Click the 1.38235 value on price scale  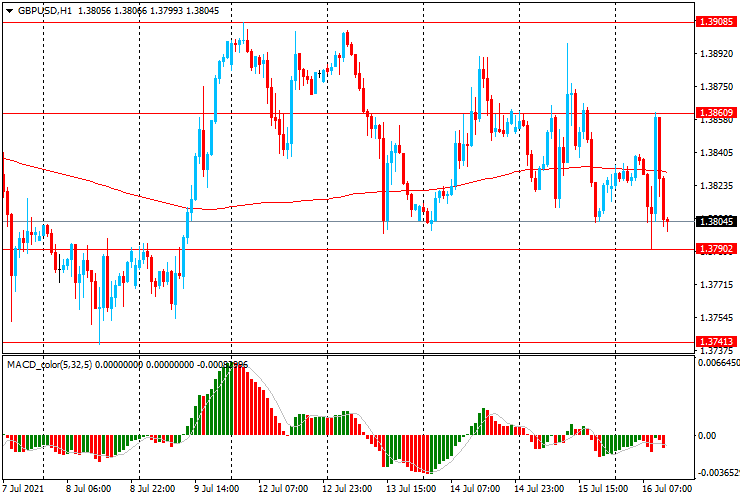717,186
